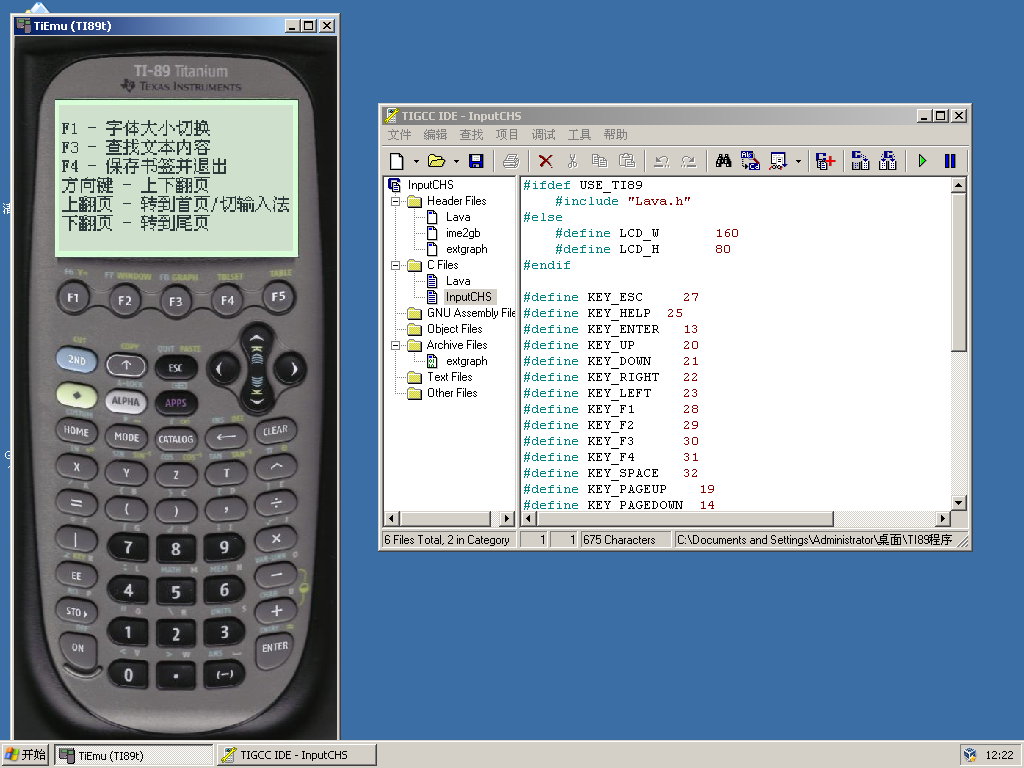This screenshot has width=1024, height=768.
Task: Click the New File icon in TIGCC toolbar
Action: click(x=396, y=161)
